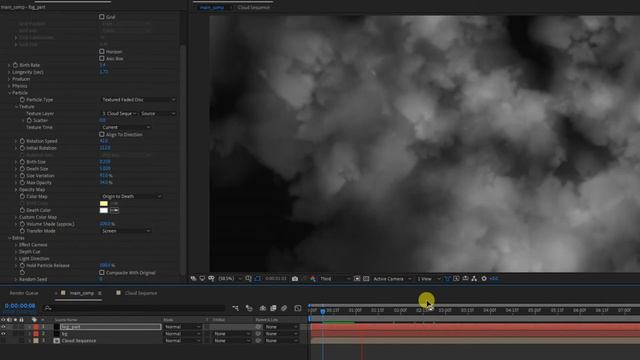This screenshot has width=640, height=360.
Task: Toggle the Color Map stopwatch icon
Action: point(22,196)
